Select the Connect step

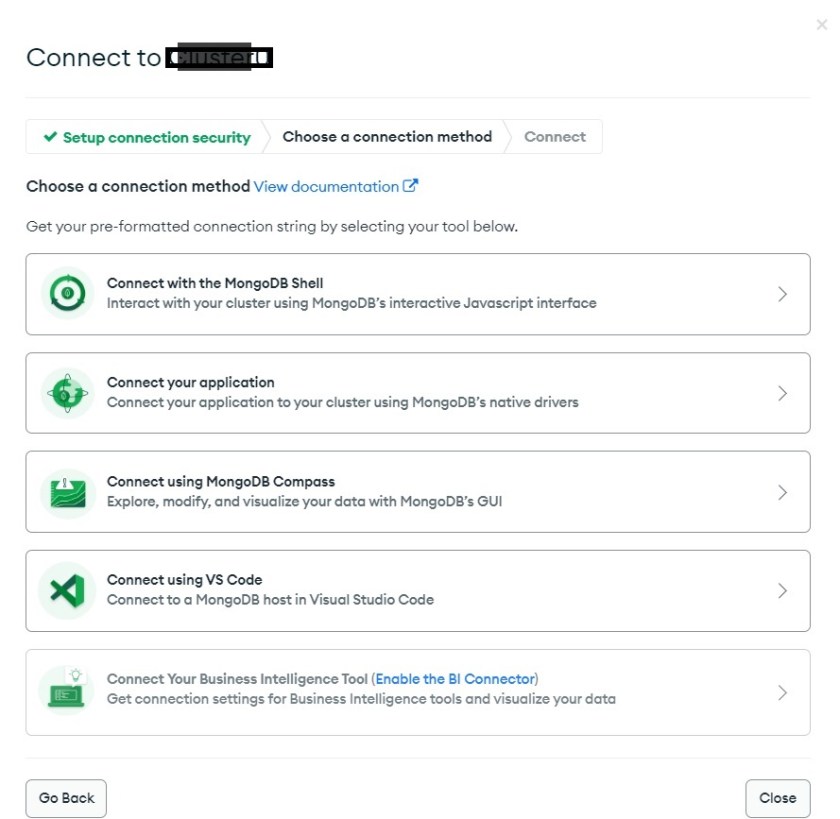554,136
